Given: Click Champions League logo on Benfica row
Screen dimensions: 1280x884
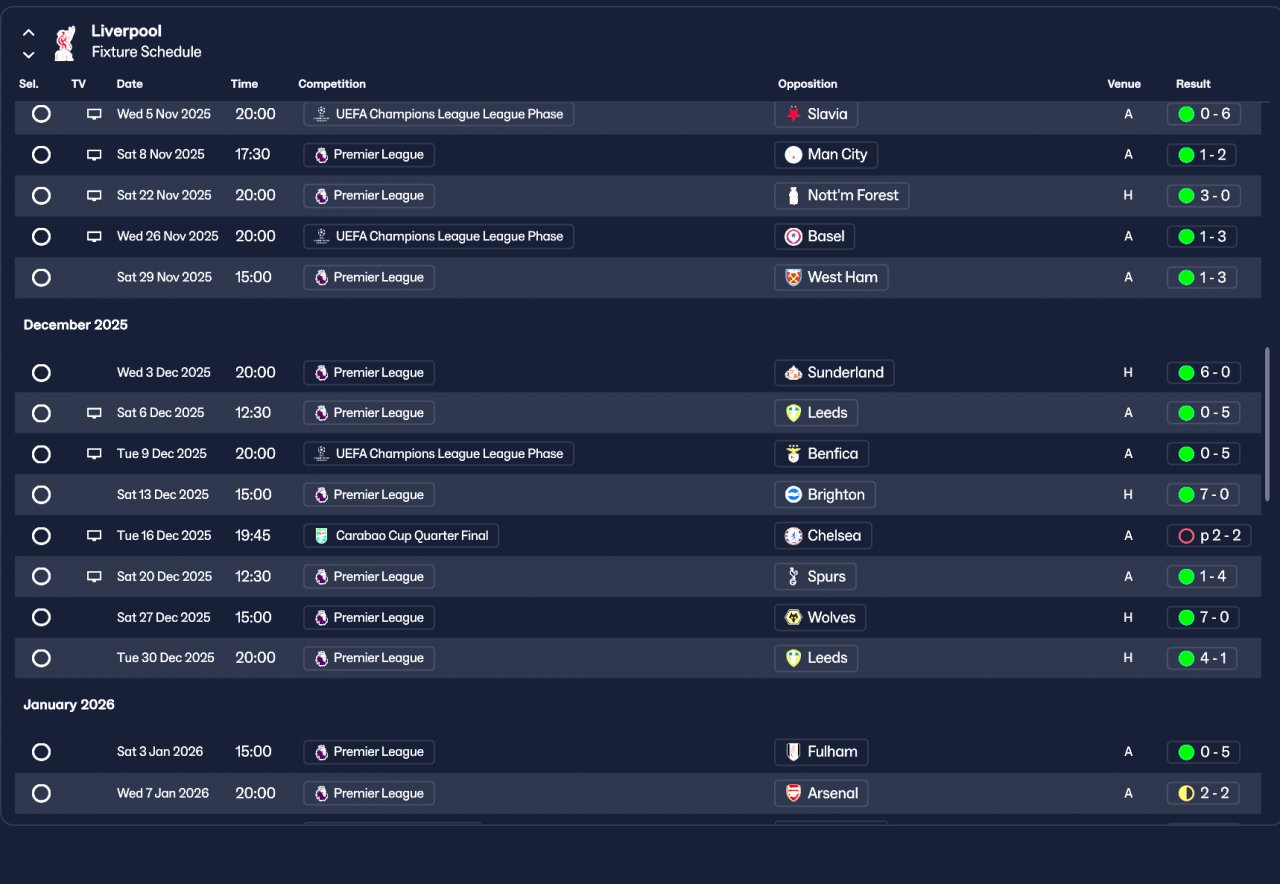Looking at the screenshot, I should [321, 454].
